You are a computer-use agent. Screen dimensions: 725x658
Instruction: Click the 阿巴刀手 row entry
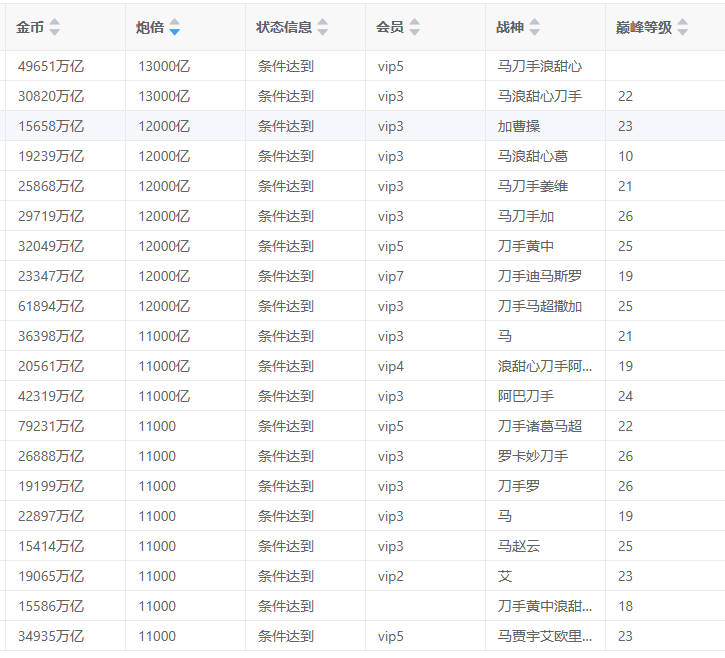click(526, 396)
